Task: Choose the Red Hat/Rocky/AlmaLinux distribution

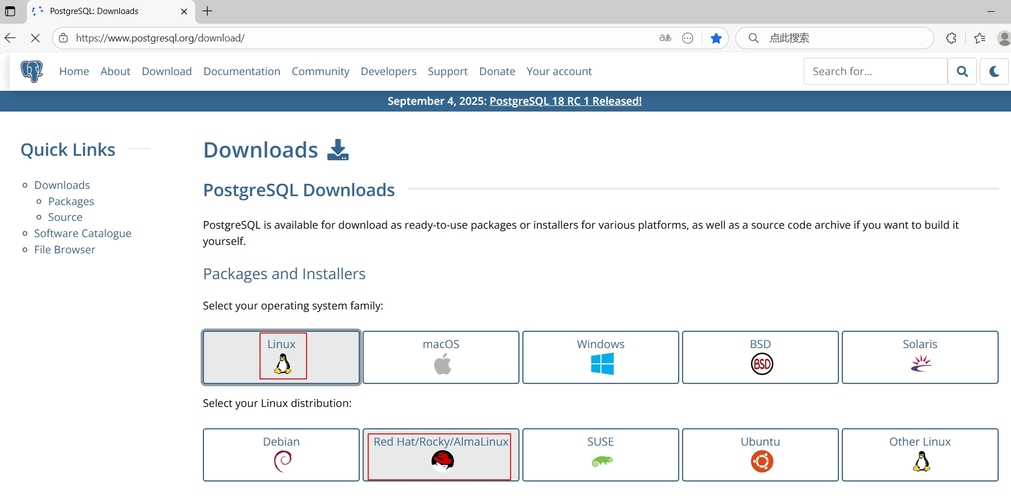Action: (x=441, y=454)
